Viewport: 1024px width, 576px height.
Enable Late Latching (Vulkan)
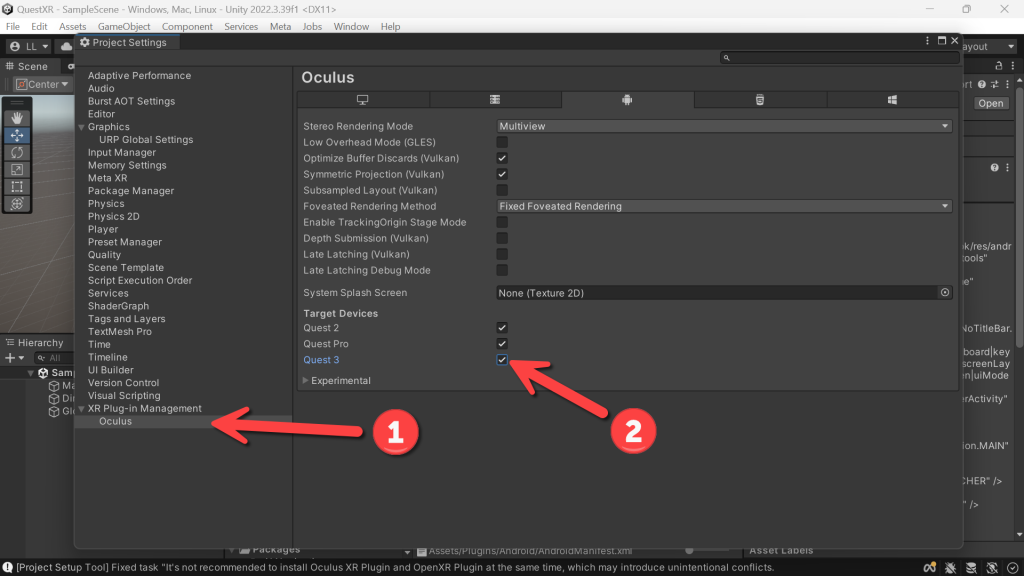pyautogui.click(x=502, y=254)
